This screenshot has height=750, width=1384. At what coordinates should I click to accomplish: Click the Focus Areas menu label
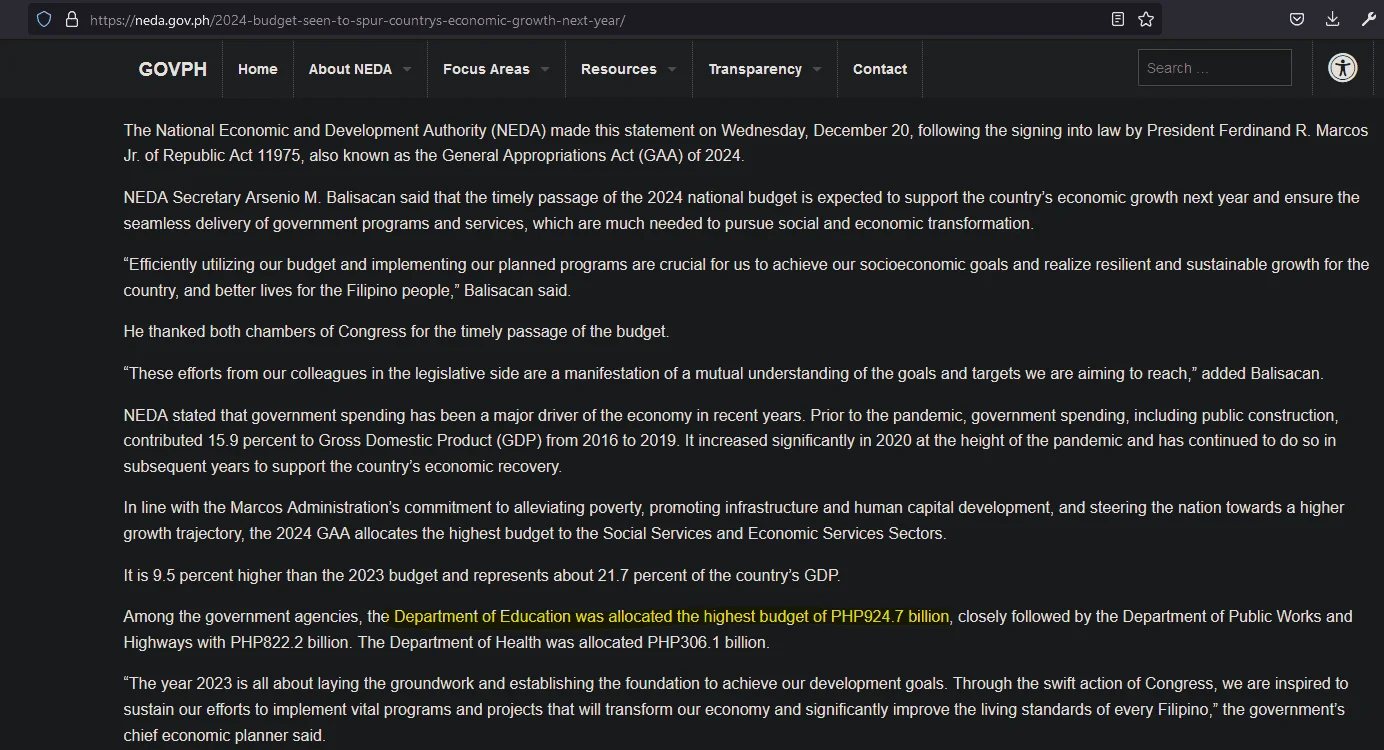(x=486, y=69)
